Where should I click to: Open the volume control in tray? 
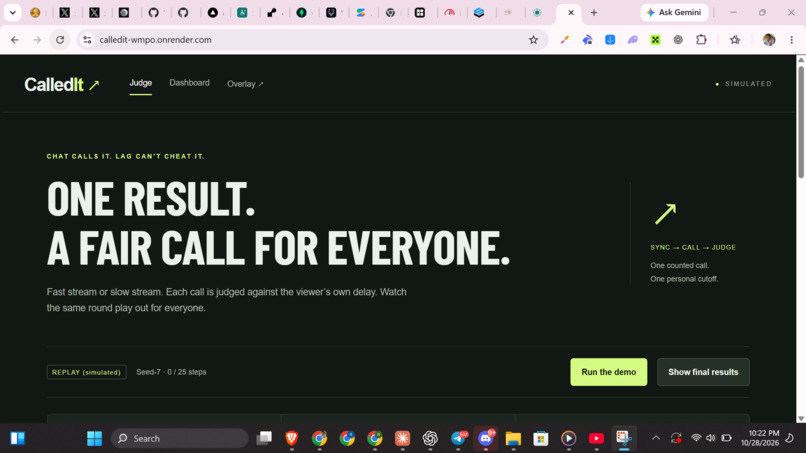pos(711,438)
